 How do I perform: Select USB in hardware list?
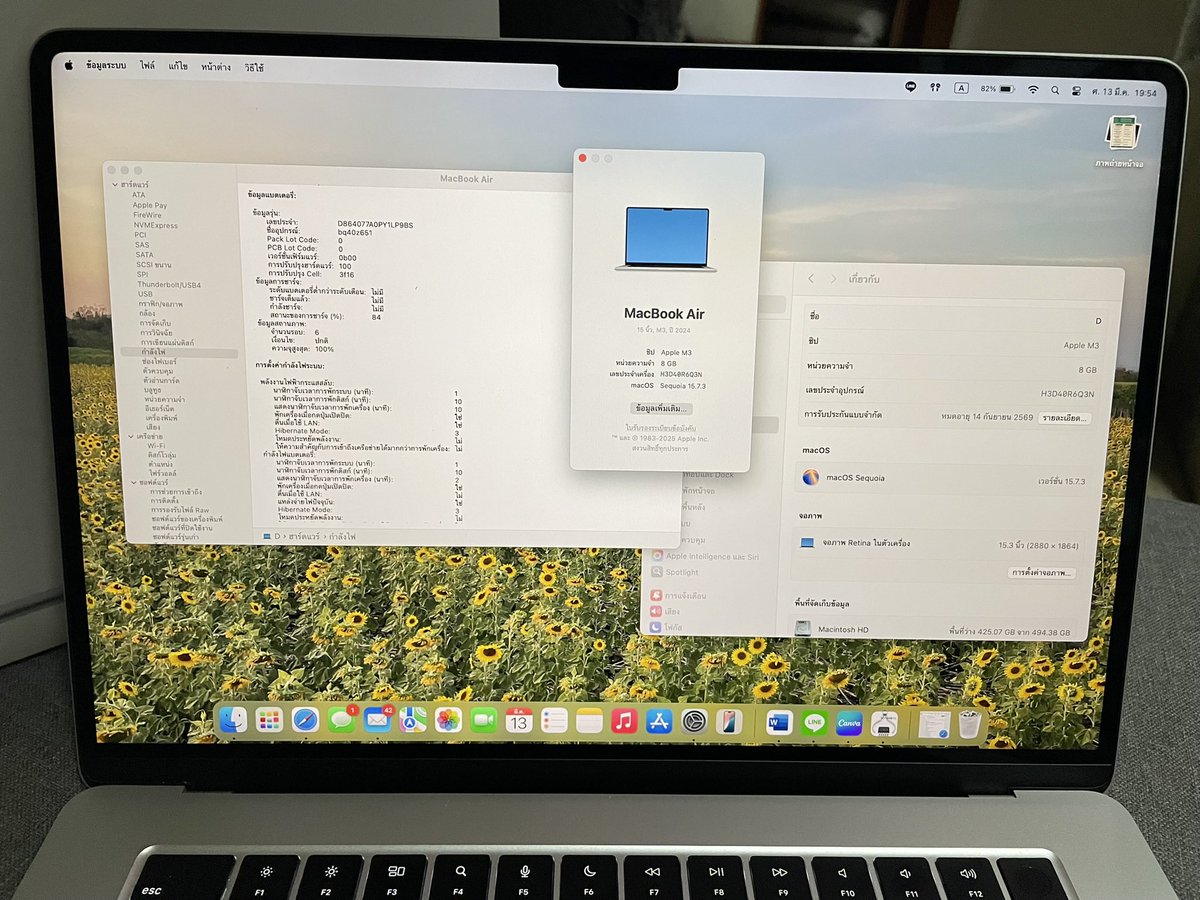click(146, 294)
